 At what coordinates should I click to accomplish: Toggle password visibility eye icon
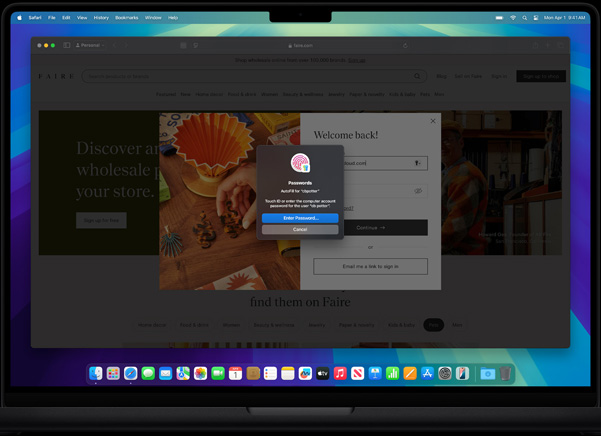pyautogui.click(x=418, y=191)
